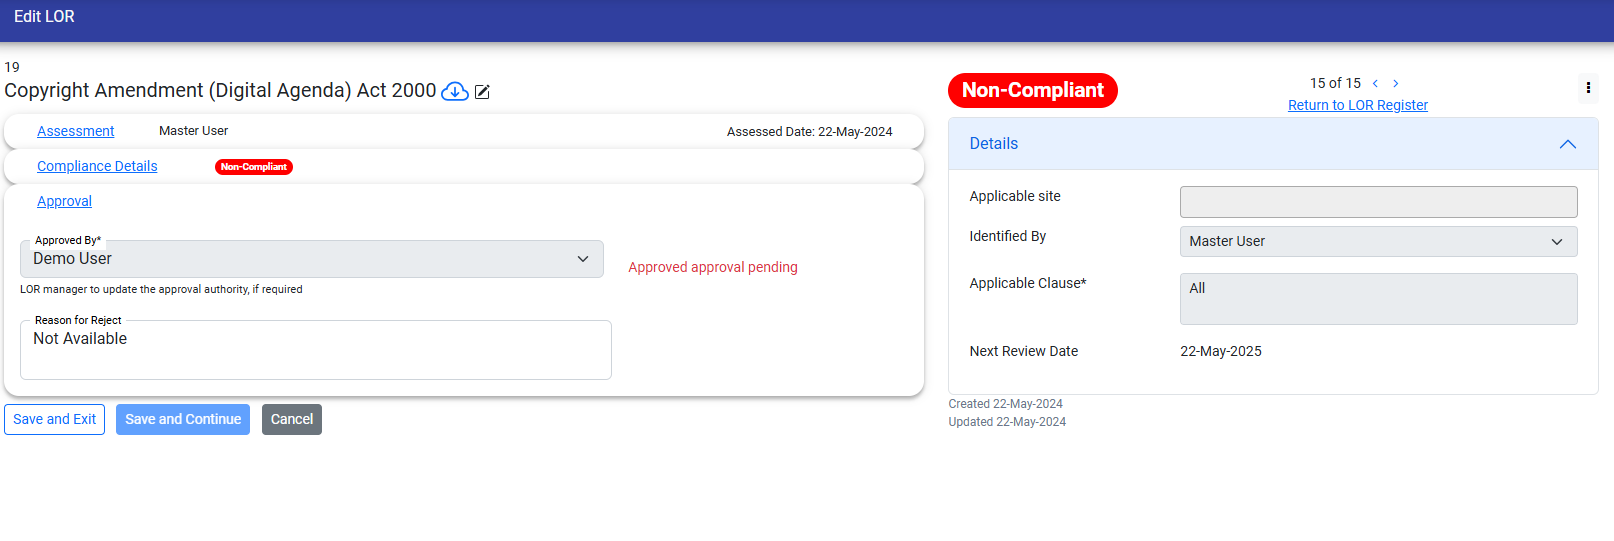Click the large Non-Compliant status badge
The image size is (1614, 541).
1032,90
